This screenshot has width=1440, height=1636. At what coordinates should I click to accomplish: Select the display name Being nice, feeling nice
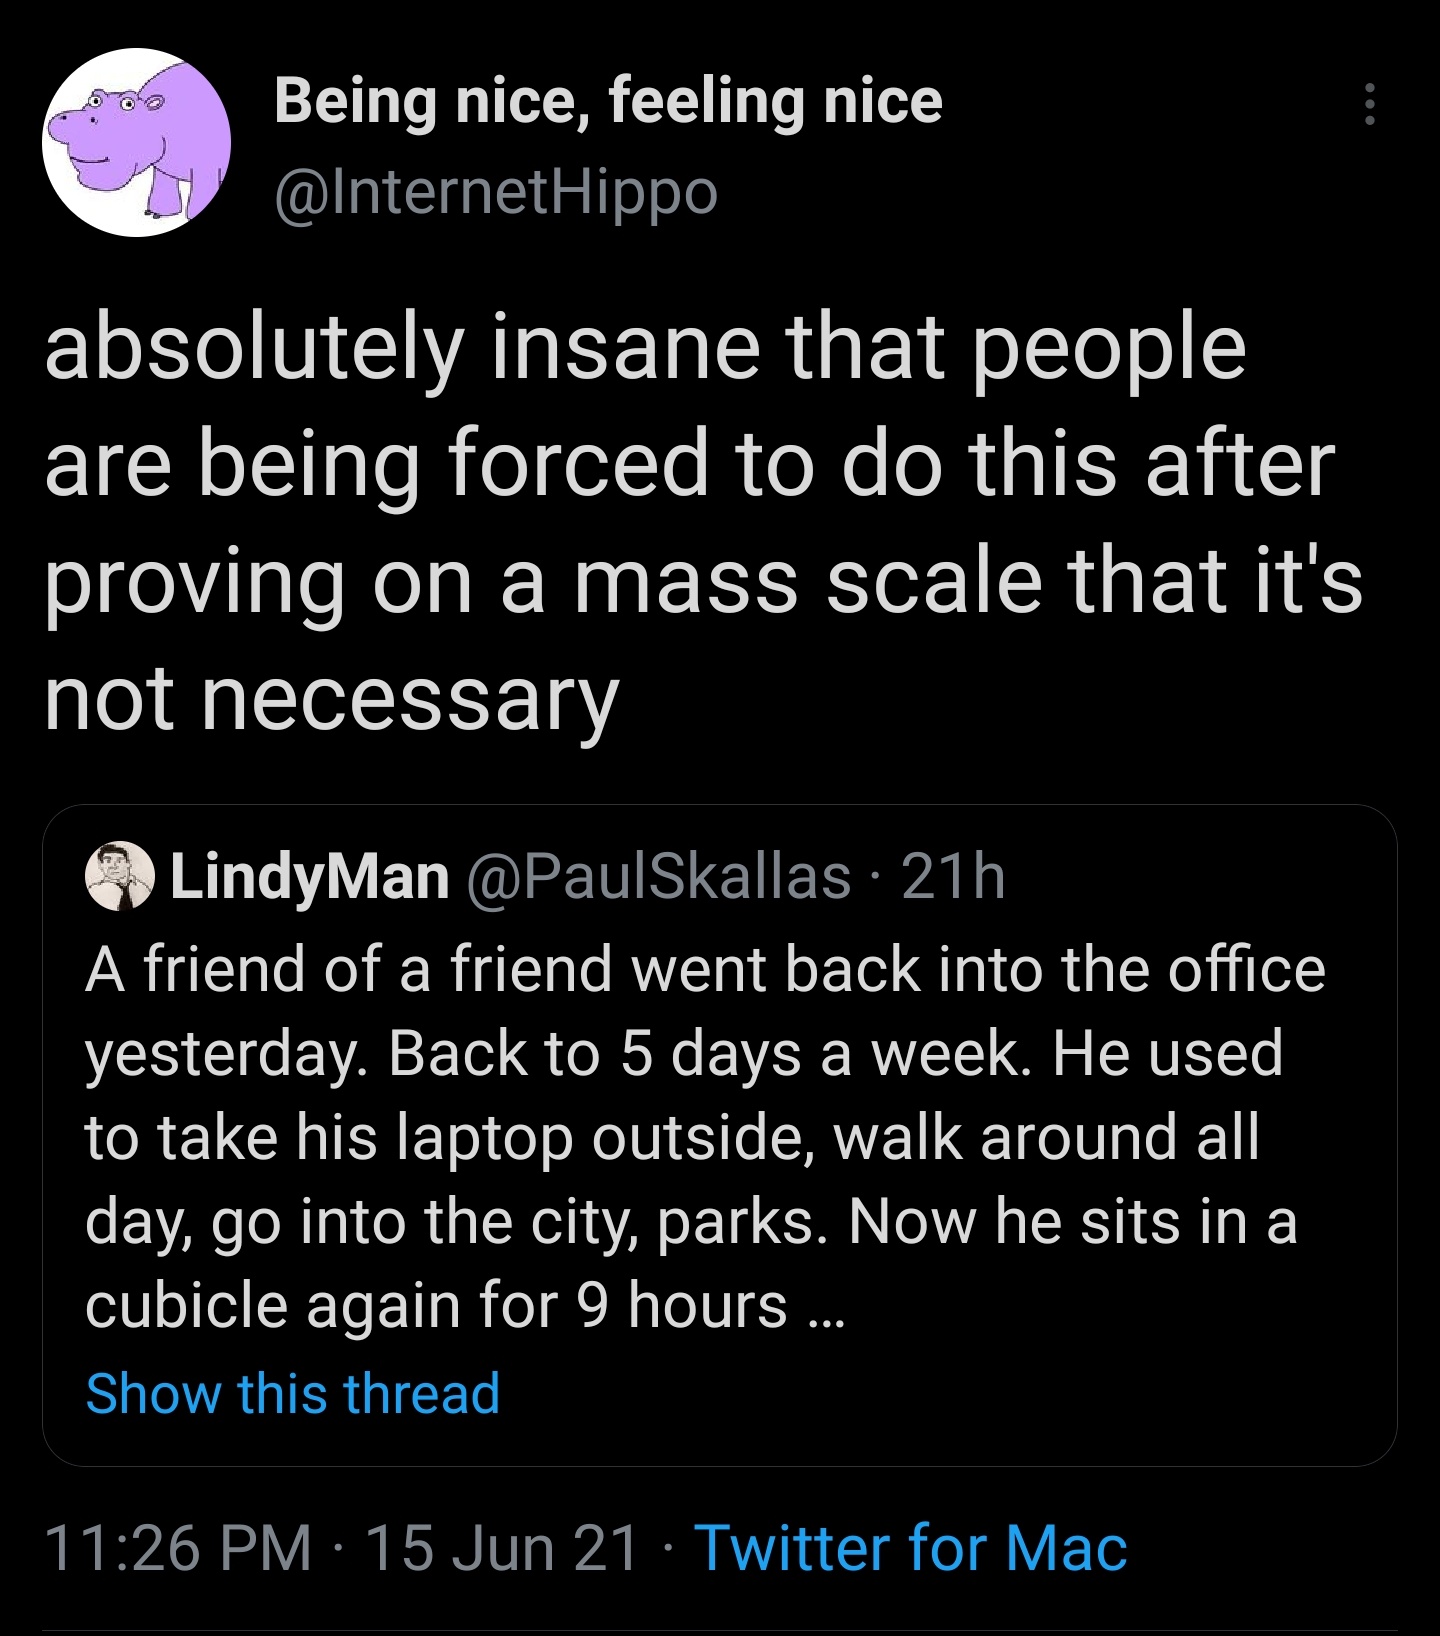[608, 100]
